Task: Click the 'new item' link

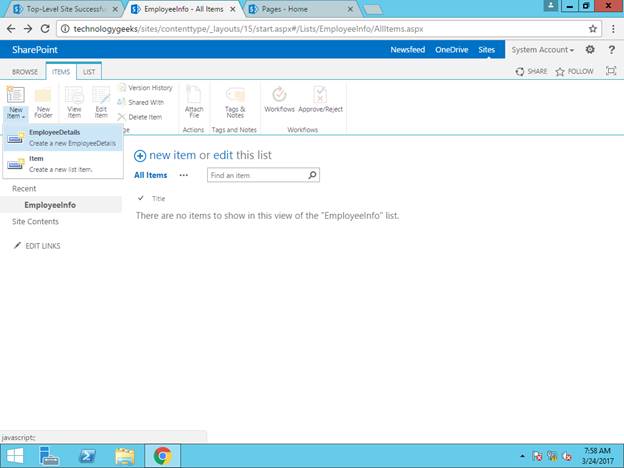Action: pos(172,155)
